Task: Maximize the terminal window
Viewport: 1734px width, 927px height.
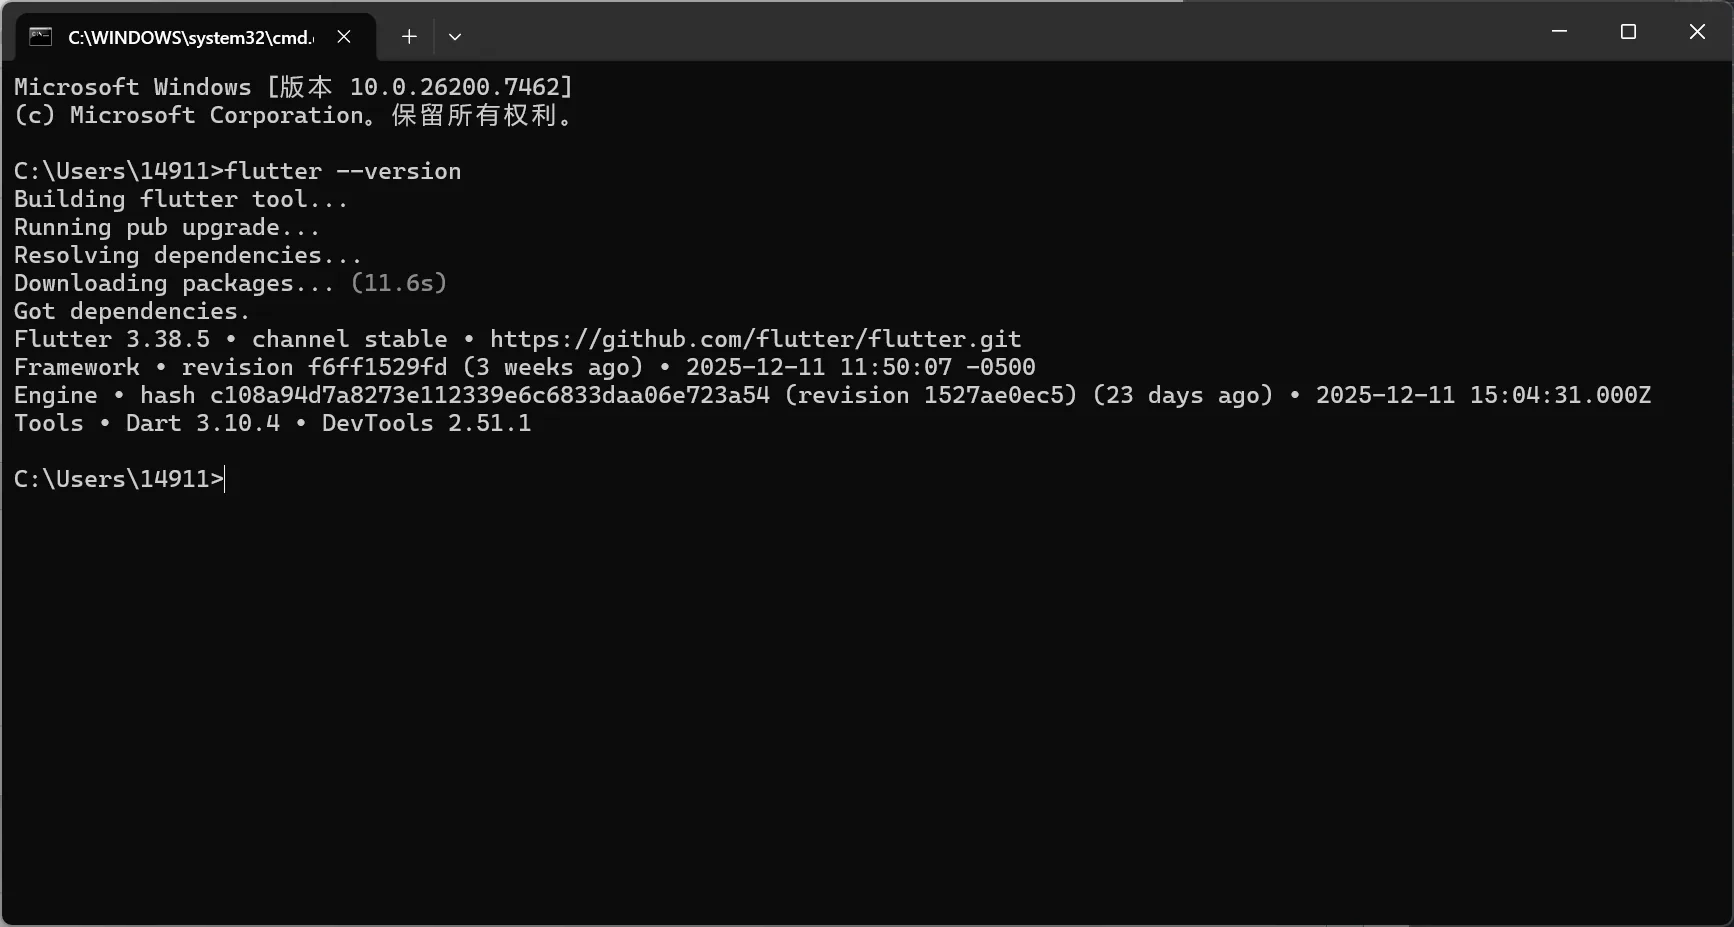Action: point(1628,32)
